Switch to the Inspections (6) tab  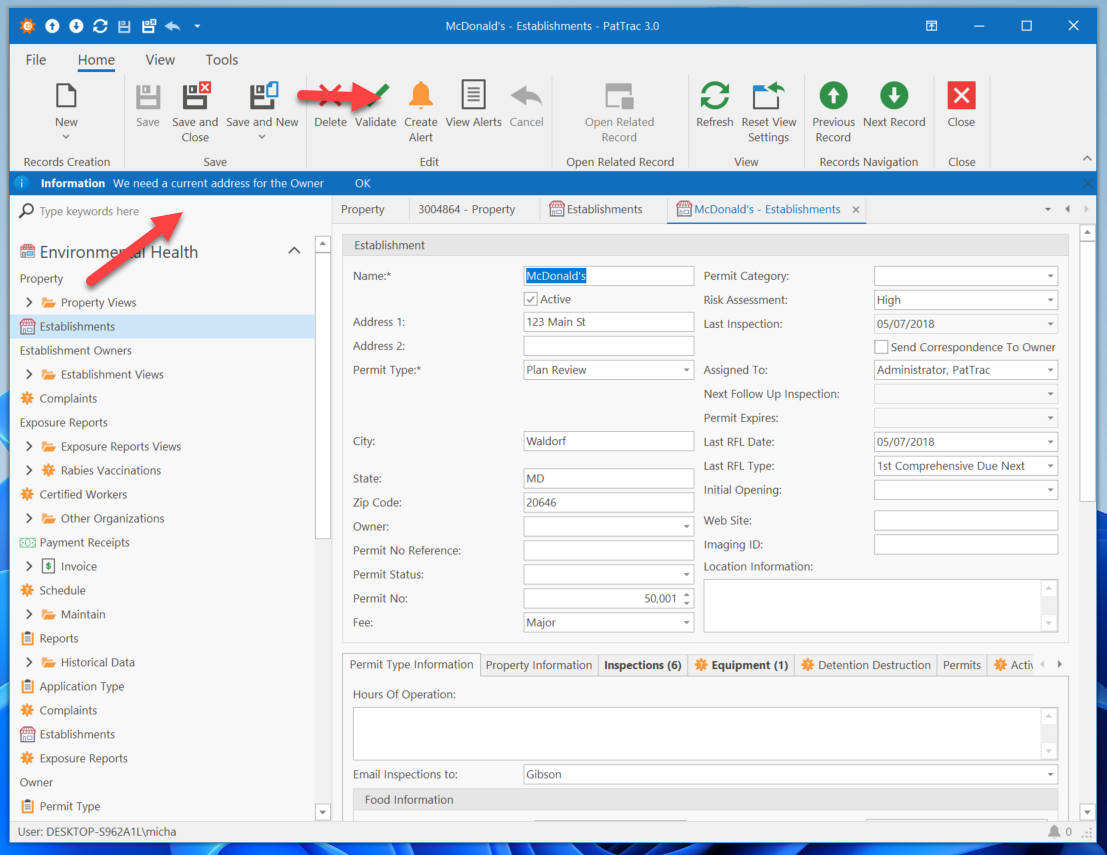642,665
